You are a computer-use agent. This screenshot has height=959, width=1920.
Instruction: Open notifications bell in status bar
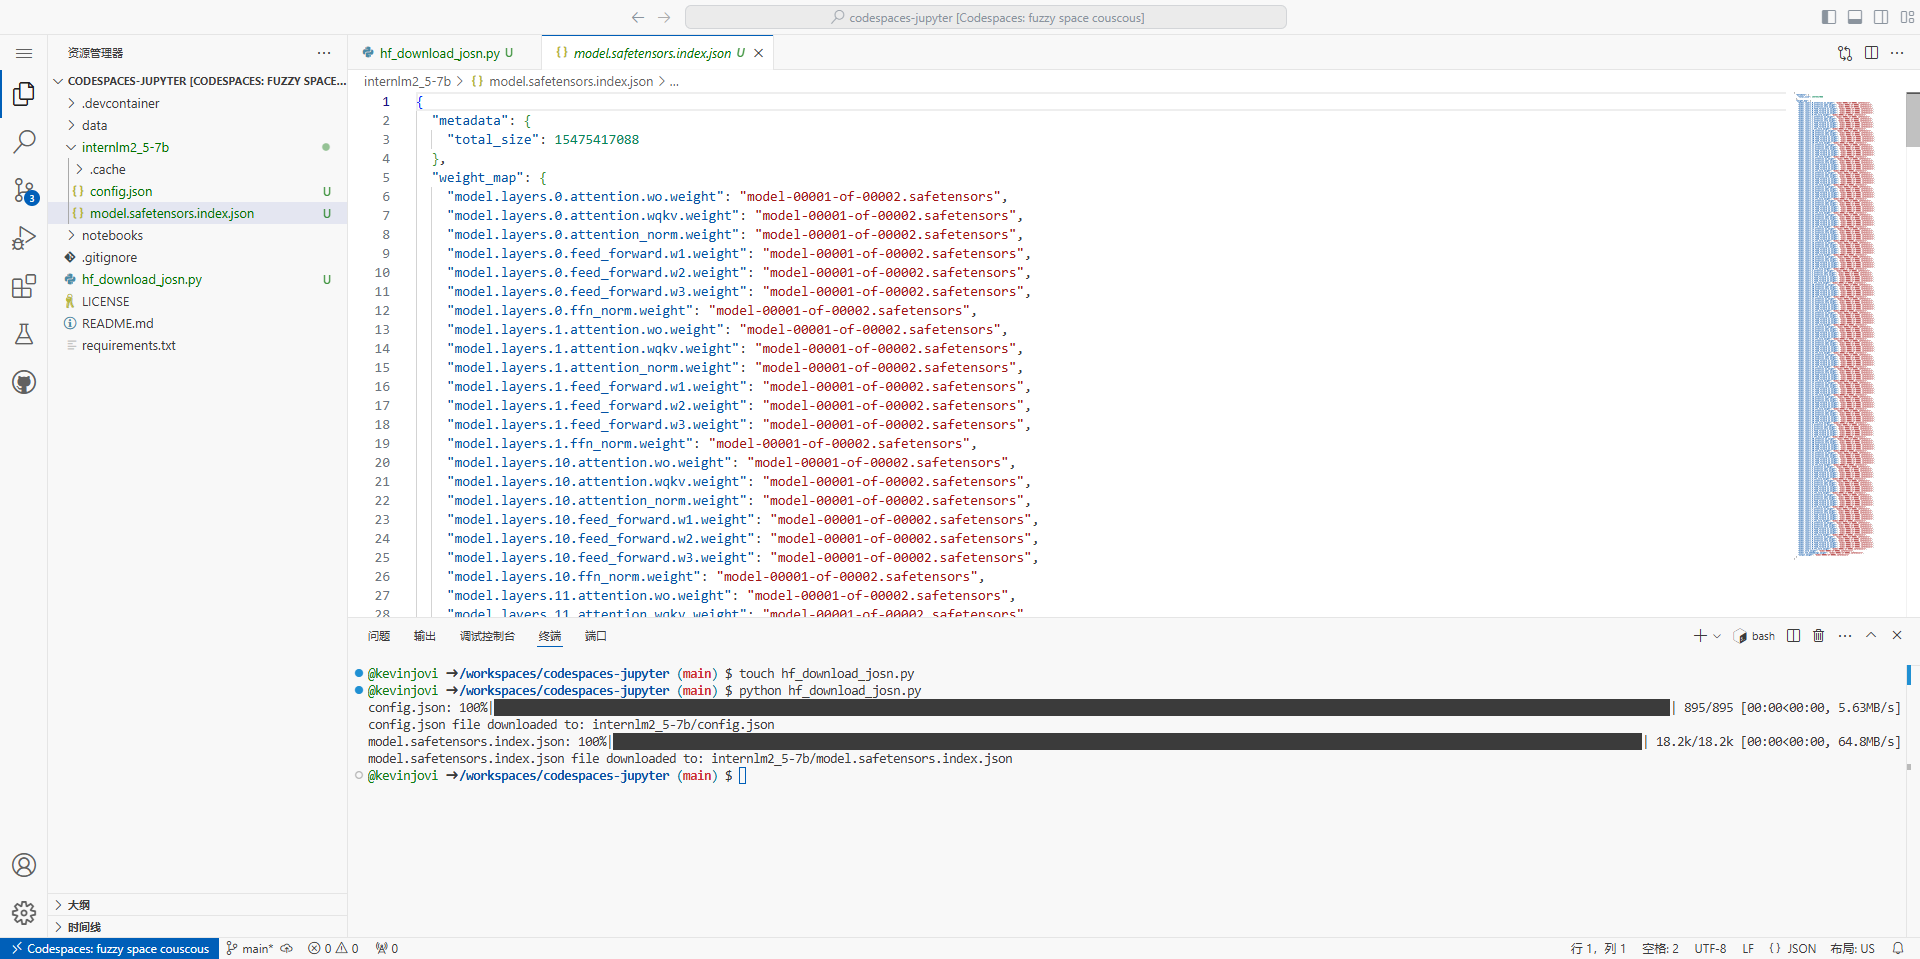[1898, 949]
